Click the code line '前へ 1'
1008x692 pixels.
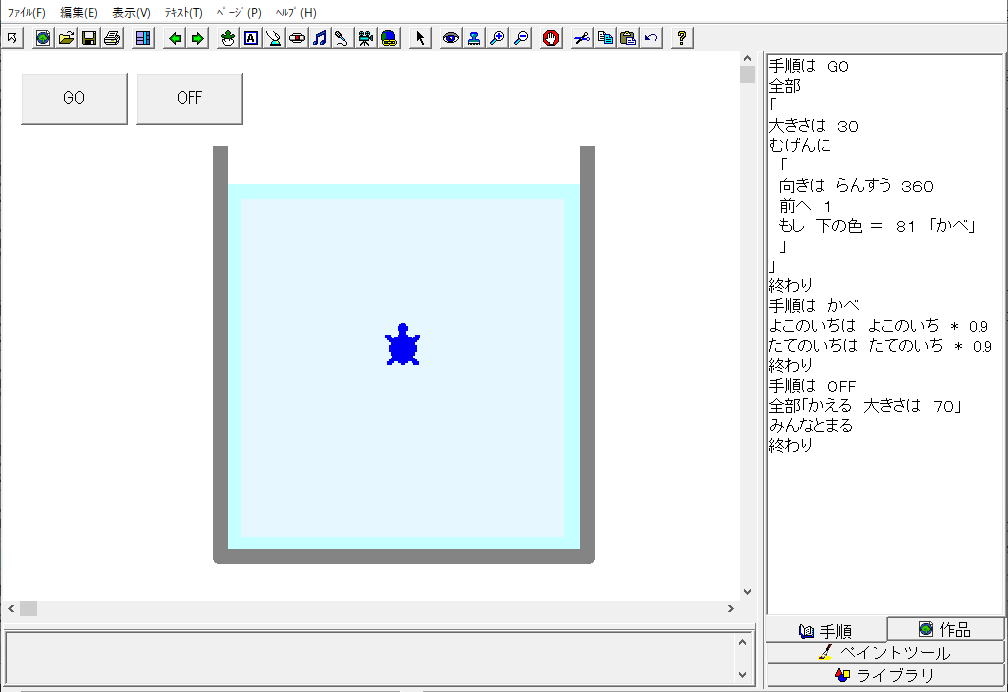point(805,206)
